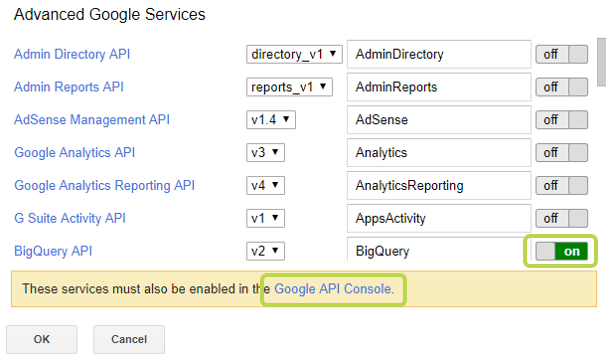
Task: Confirm with the OK button
Action: (x=42, y=339)
